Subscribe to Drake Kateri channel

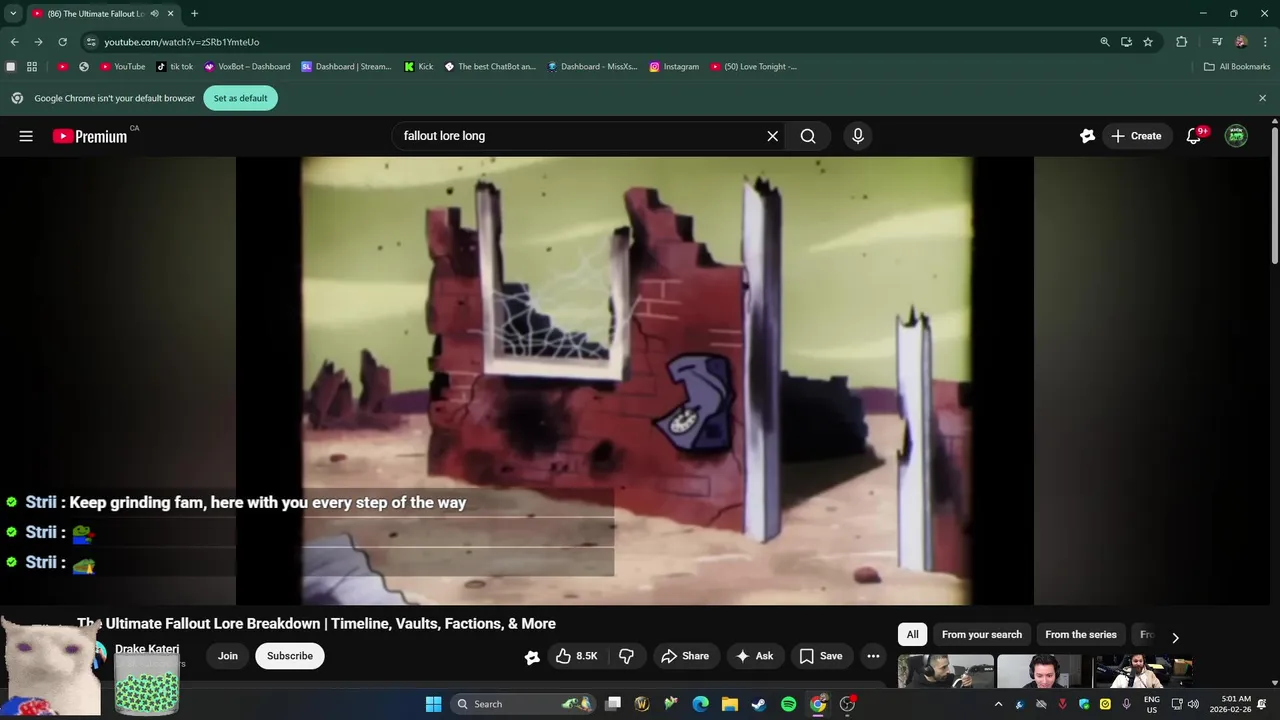[290, 656]
